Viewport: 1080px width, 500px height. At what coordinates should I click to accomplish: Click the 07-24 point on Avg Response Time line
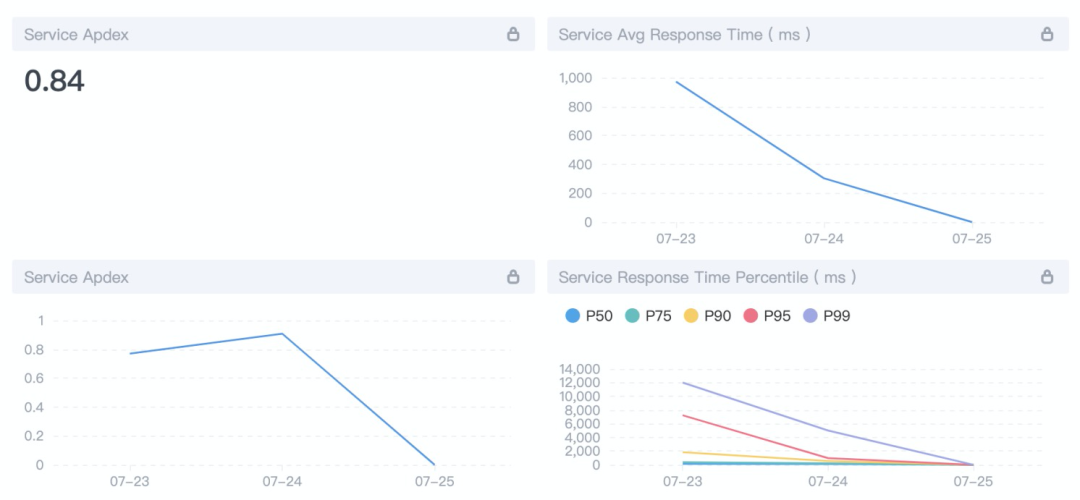click(x=824, y=178)
